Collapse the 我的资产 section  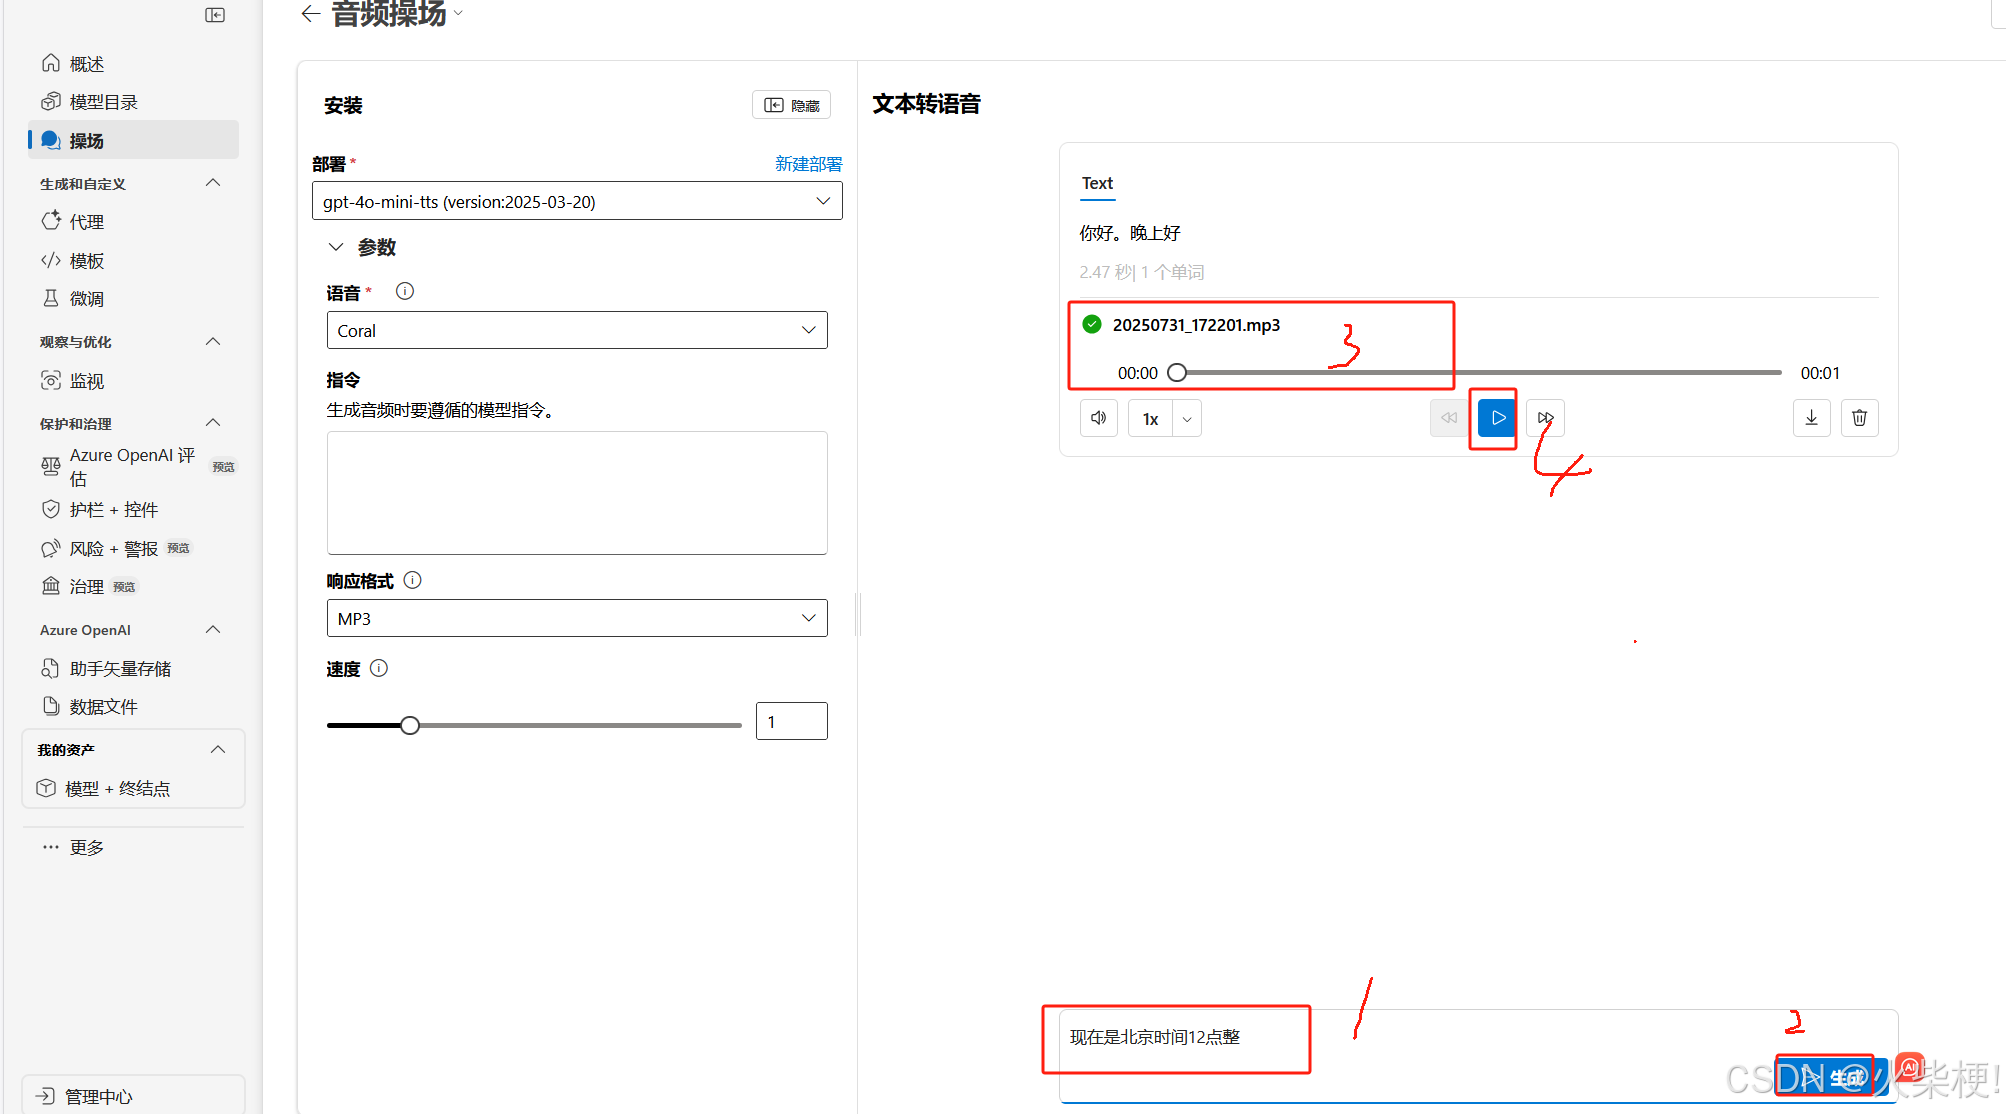coord(218,750)
